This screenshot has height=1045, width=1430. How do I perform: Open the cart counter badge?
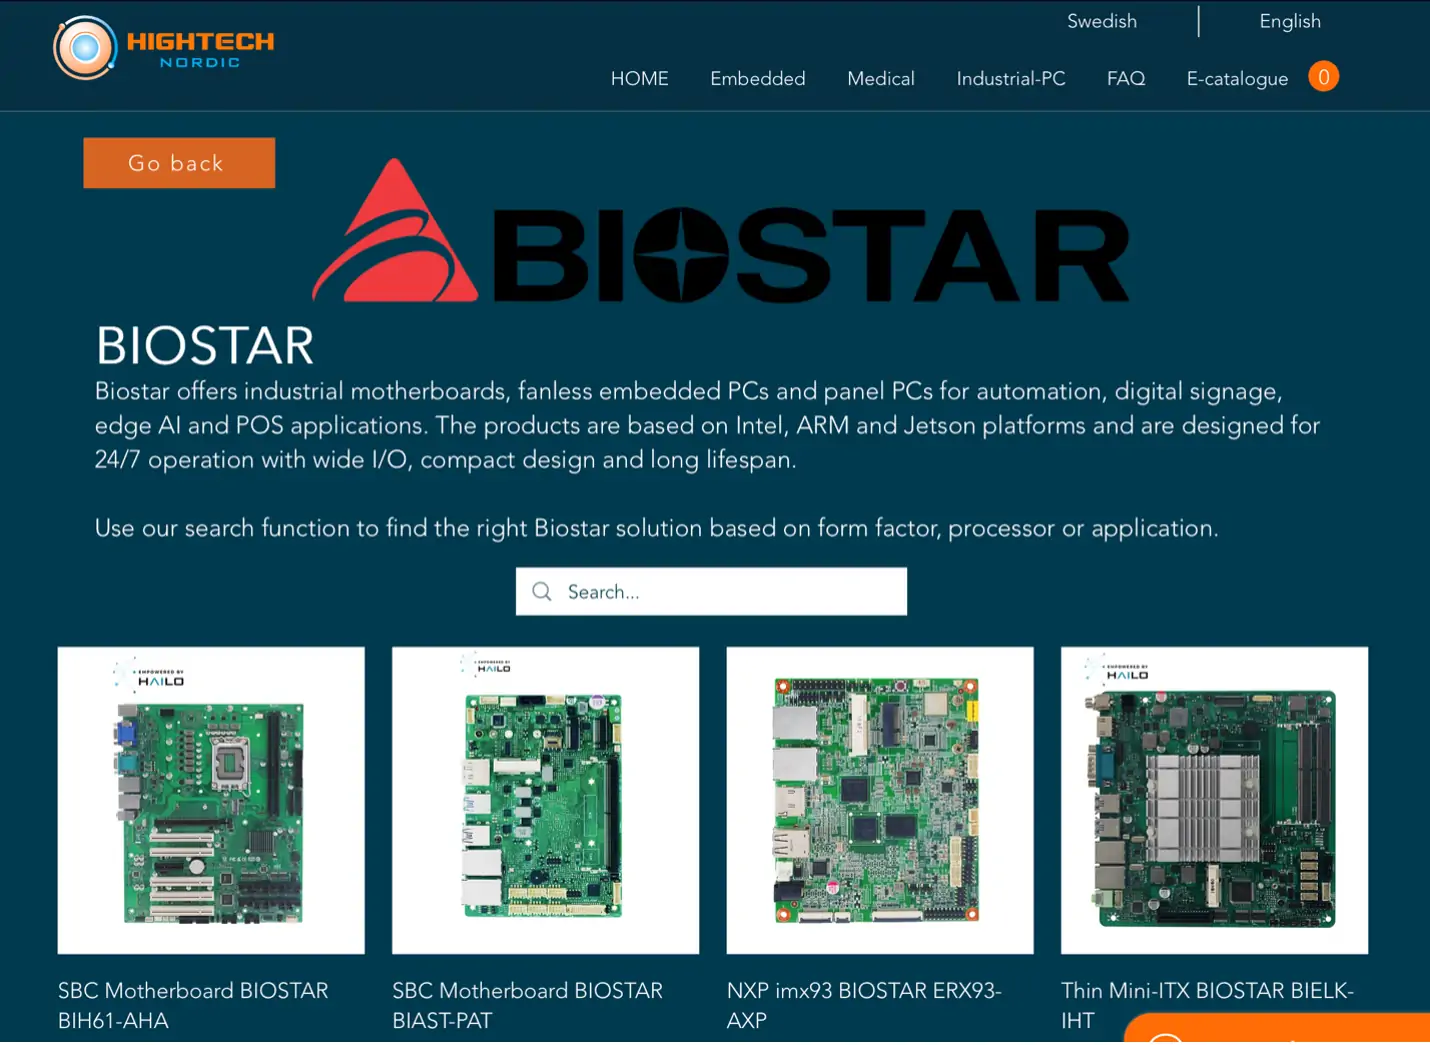pyautogui.click(x=1323, y=77)
